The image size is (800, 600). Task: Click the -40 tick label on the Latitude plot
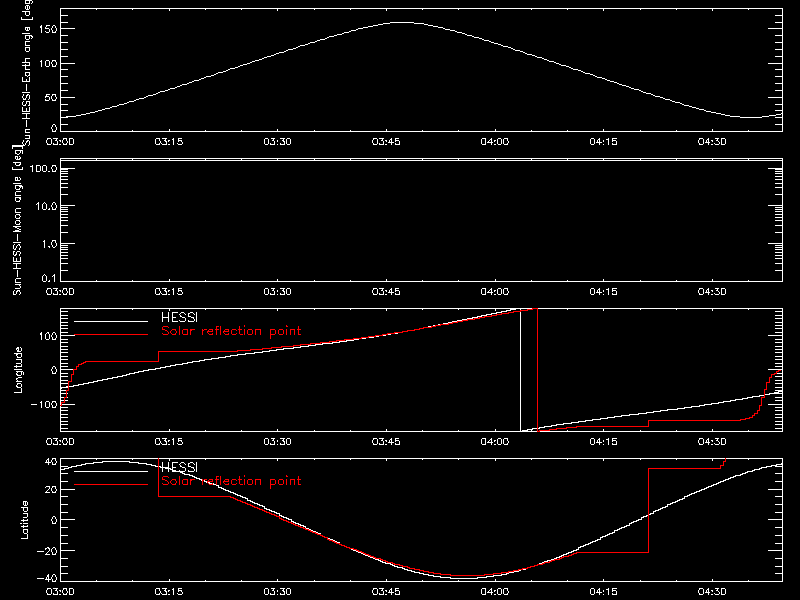(x=47, y=578)
